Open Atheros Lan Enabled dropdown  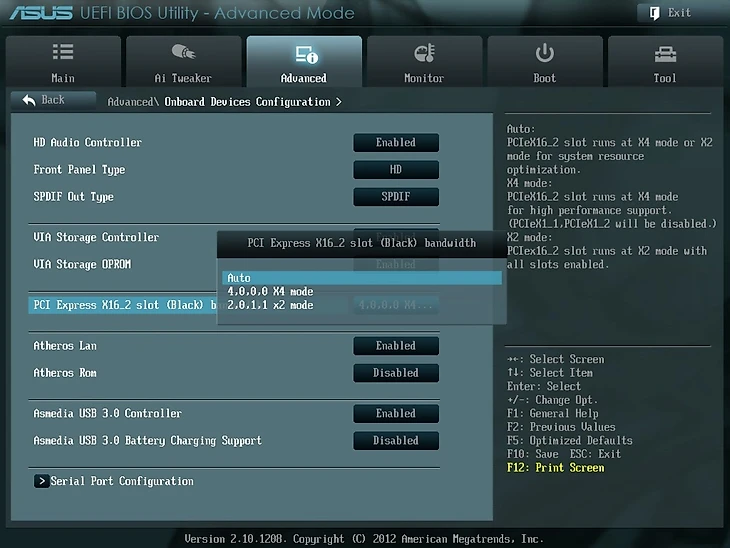[396, 346]
